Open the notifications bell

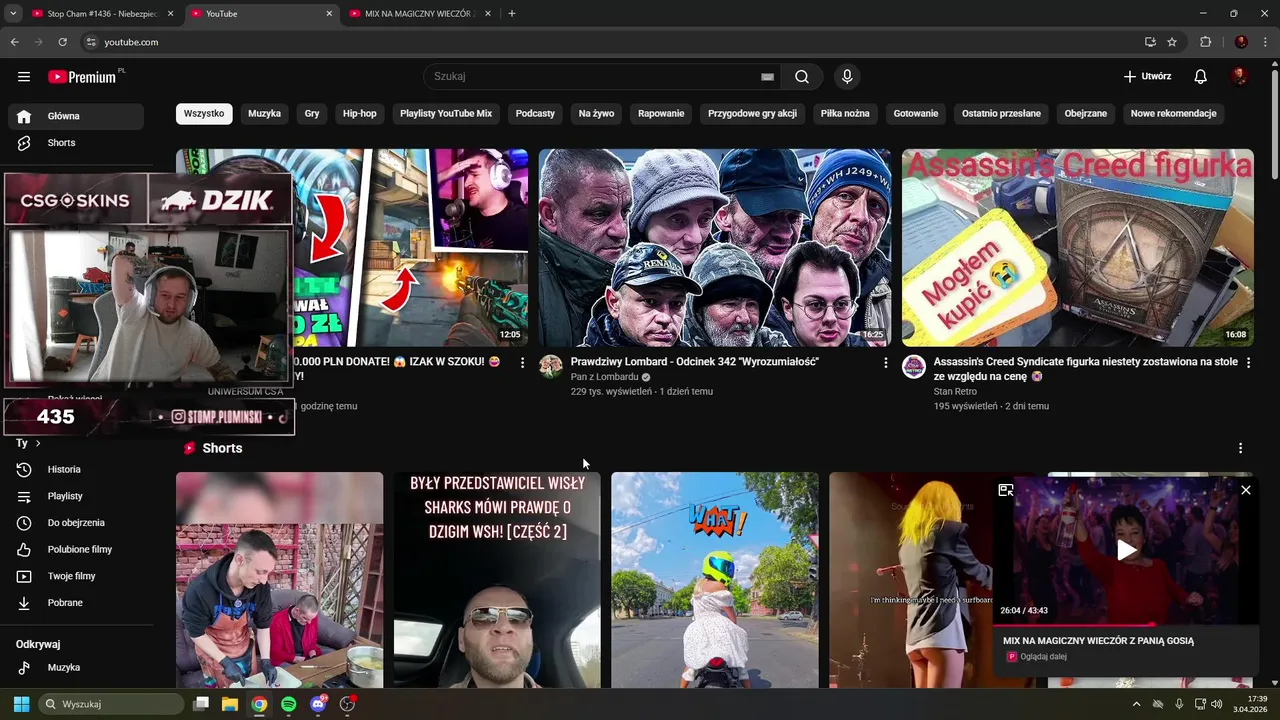[x=1201, y=77]
